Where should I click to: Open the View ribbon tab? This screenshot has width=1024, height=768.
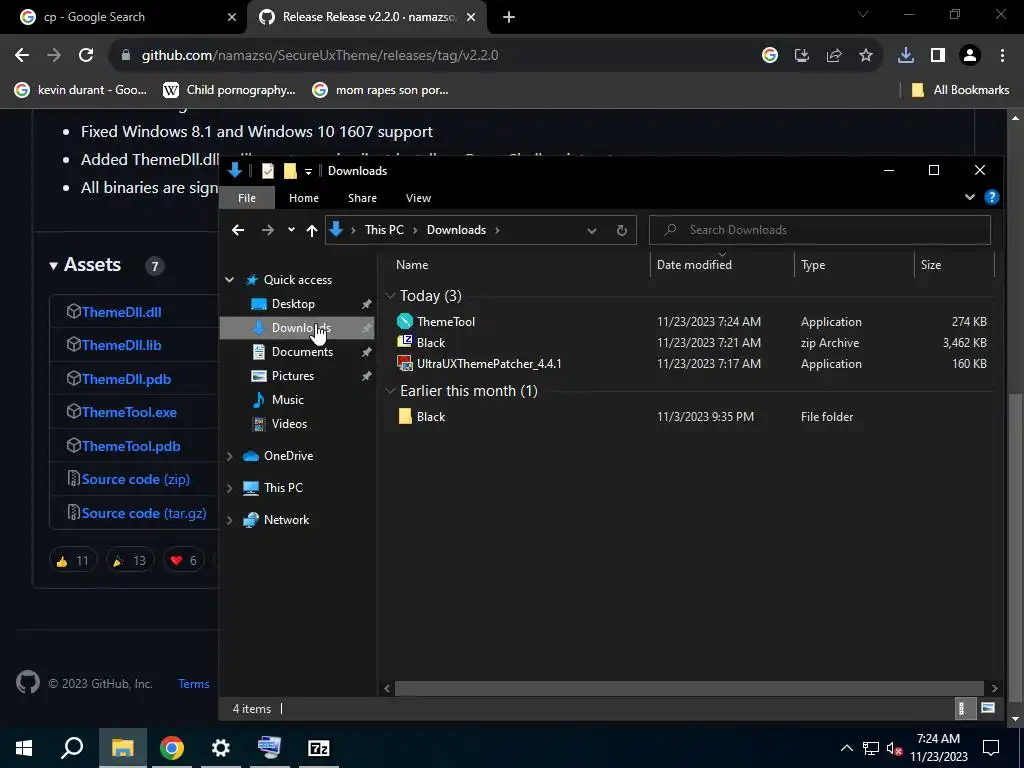point(418,198)
